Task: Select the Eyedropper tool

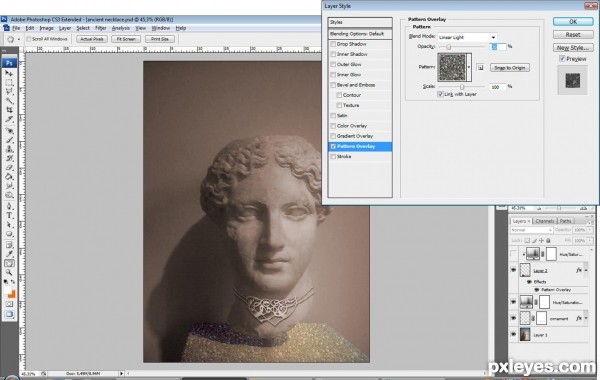Action: (9, 254)
